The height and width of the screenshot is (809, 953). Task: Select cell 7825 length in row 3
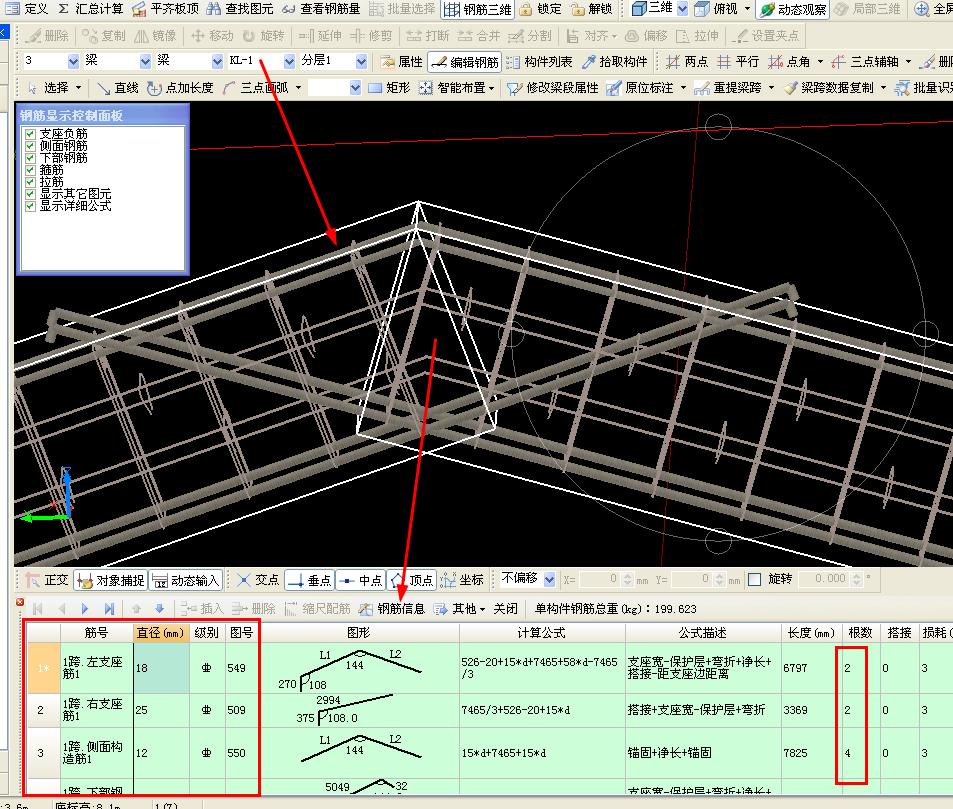pyautogui.click(x=811, y=753)
